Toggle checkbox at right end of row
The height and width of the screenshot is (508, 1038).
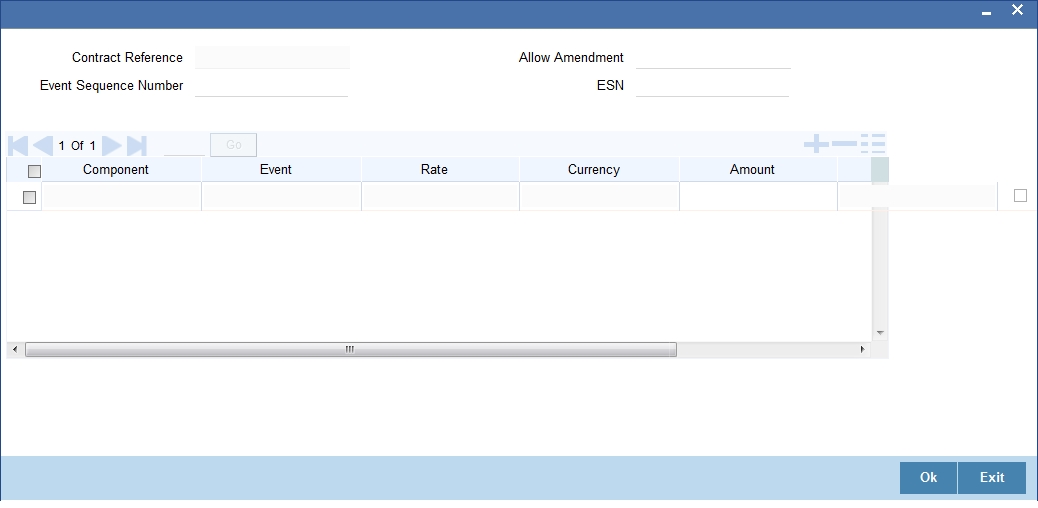coord(1020,195)
